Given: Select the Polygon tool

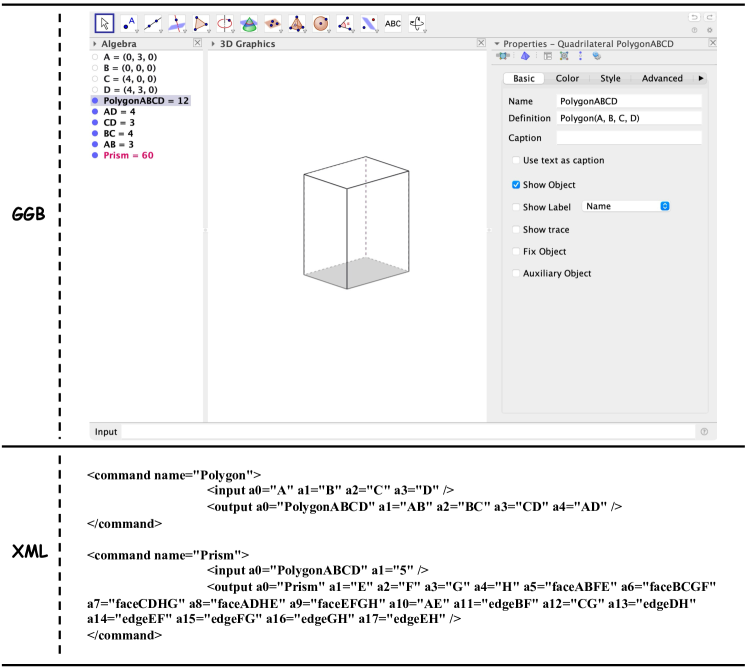Looking at the screenshot, I should pos(201,23).
